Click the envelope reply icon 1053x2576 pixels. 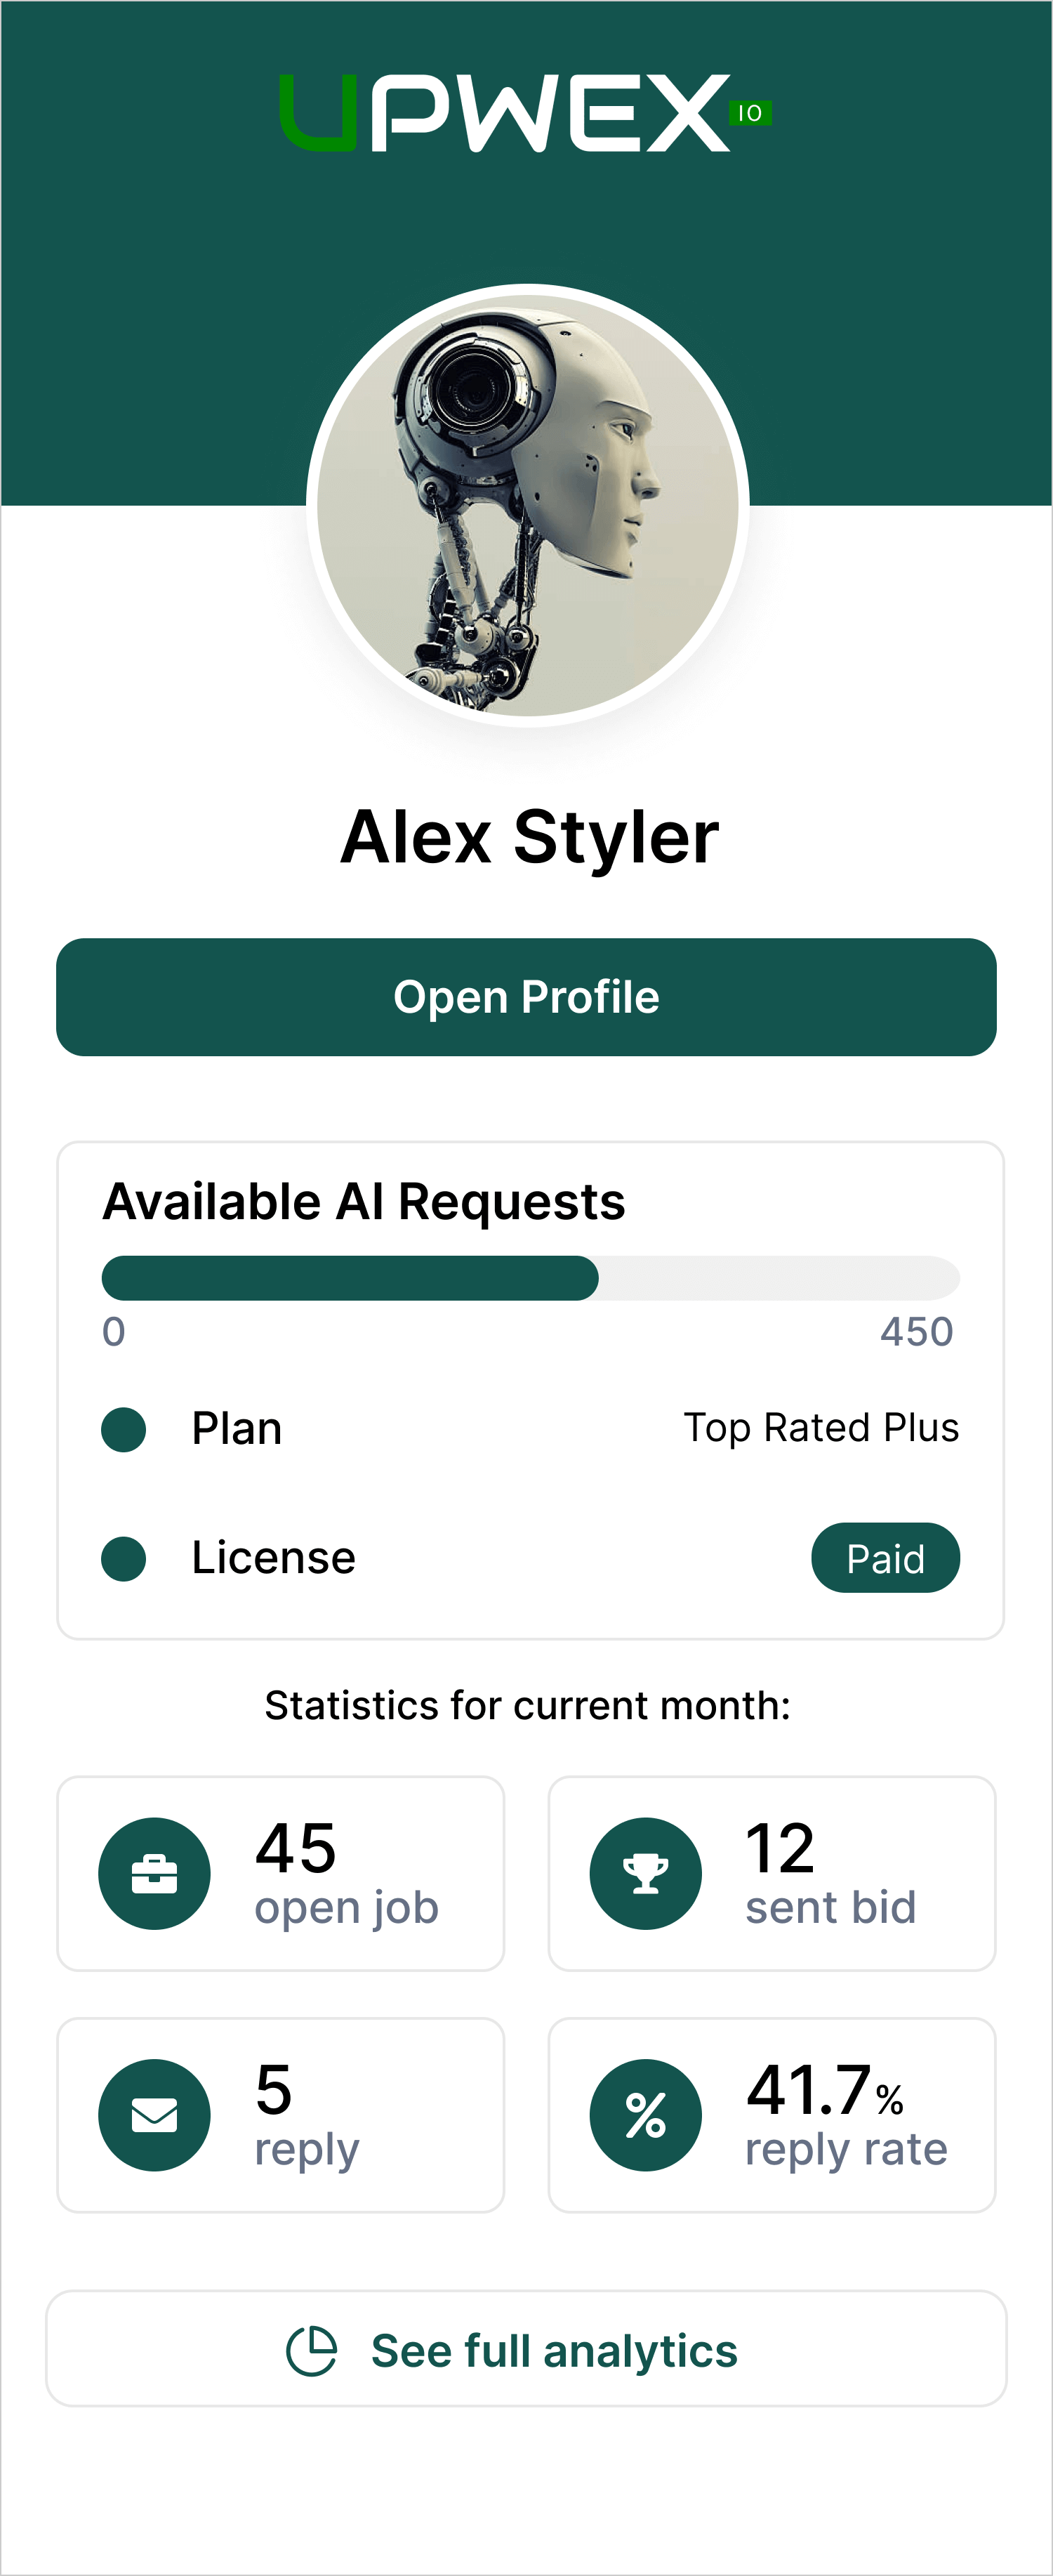coord(154,2115)
